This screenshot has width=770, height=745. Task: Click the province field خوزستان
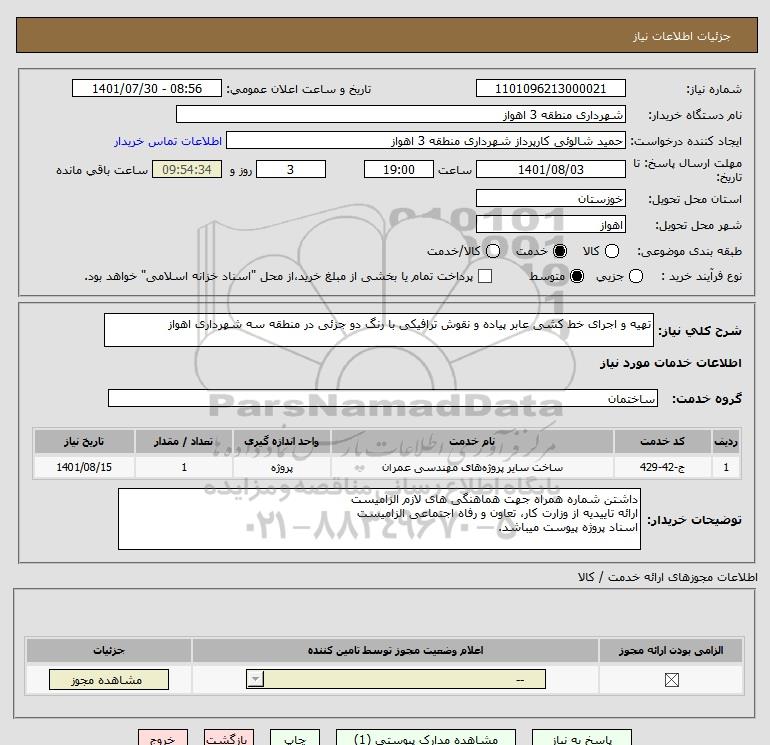(x=550, y=198)
